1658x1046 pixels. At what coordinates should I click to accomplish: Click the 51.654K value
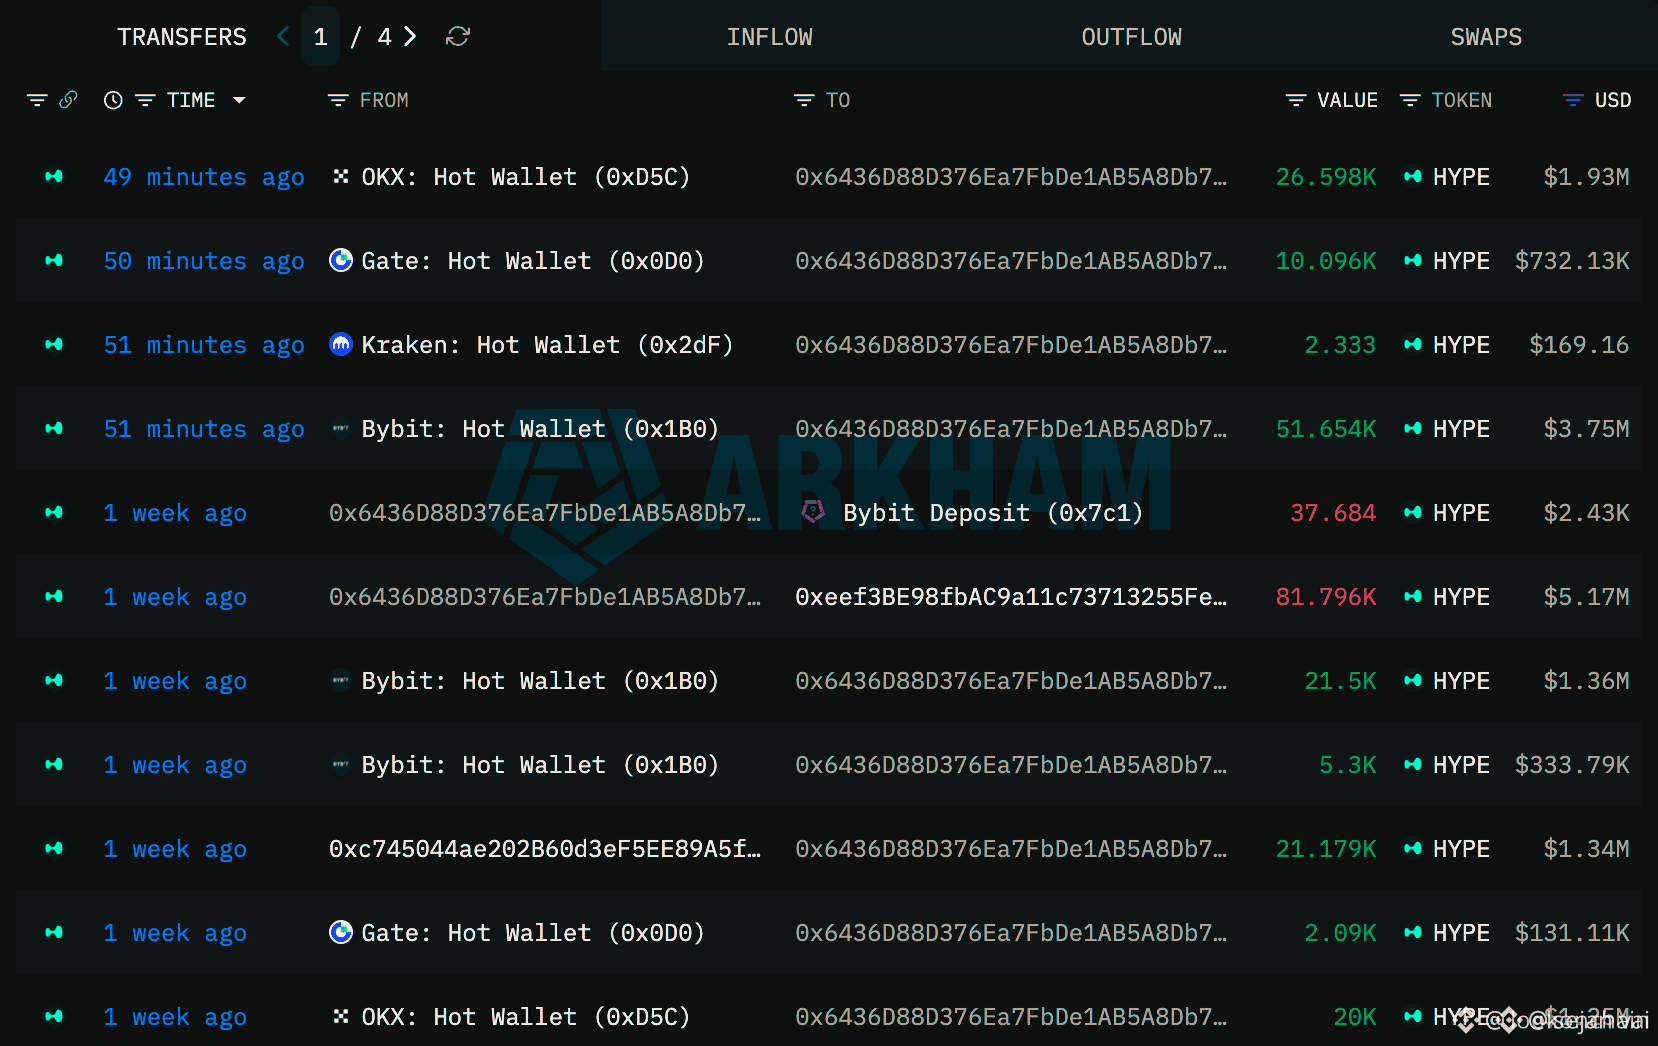[1326, 429]
